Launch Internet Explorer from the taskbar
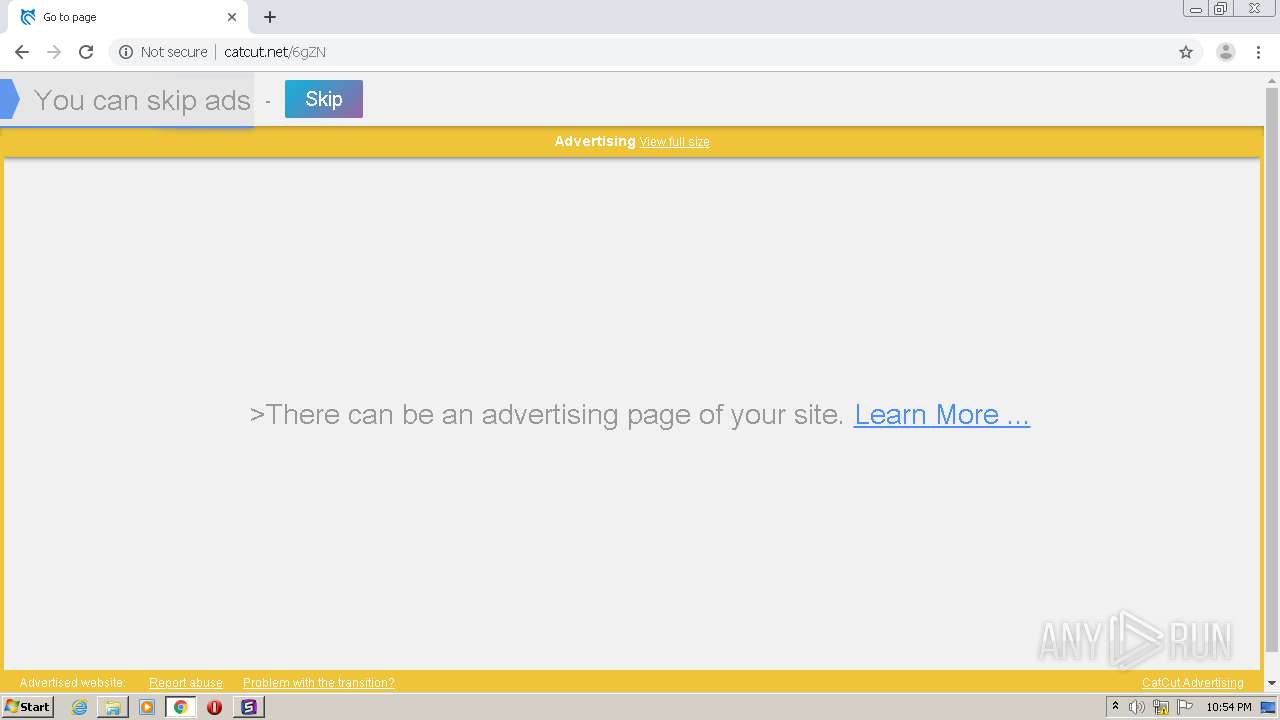 point(79,707)
